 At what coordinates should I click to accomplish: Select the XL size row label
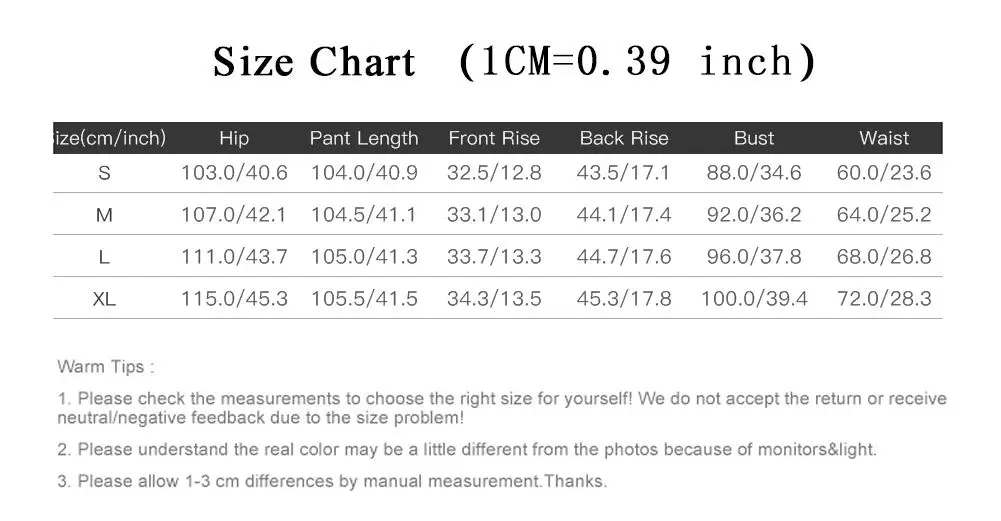coord(104,299)
